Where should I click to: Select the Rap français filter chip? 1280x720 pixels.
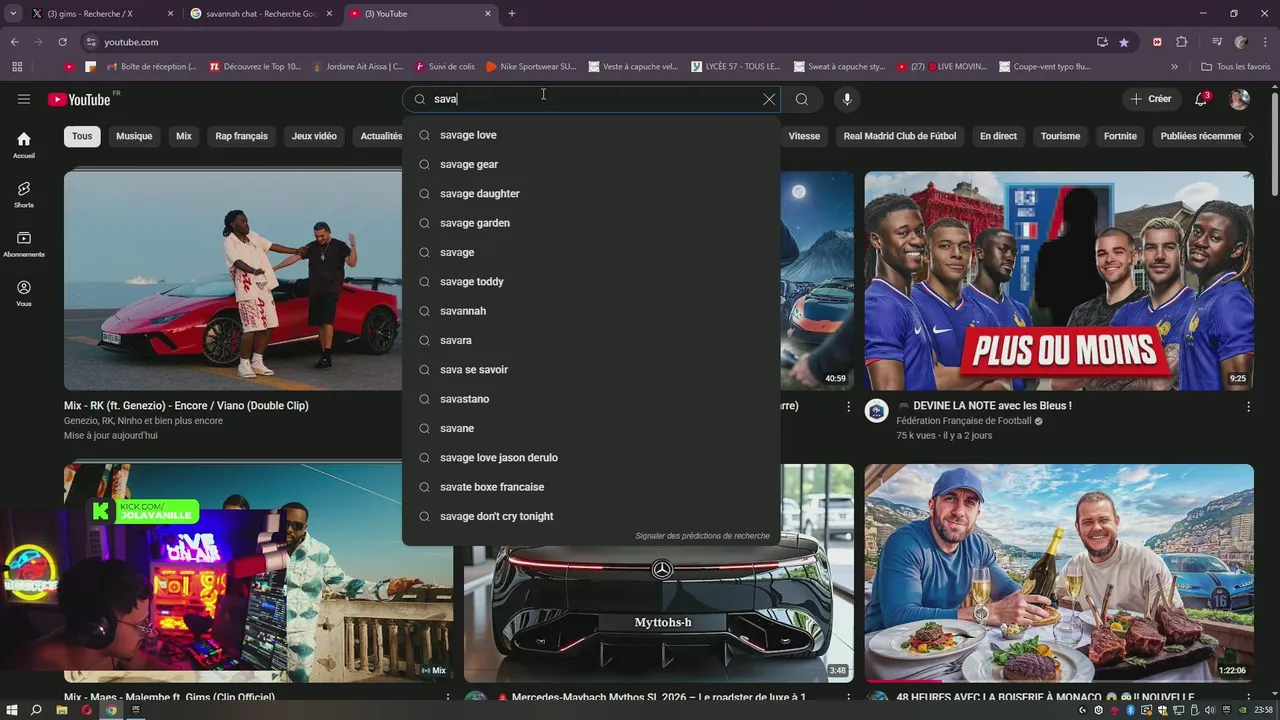point(242,136)
